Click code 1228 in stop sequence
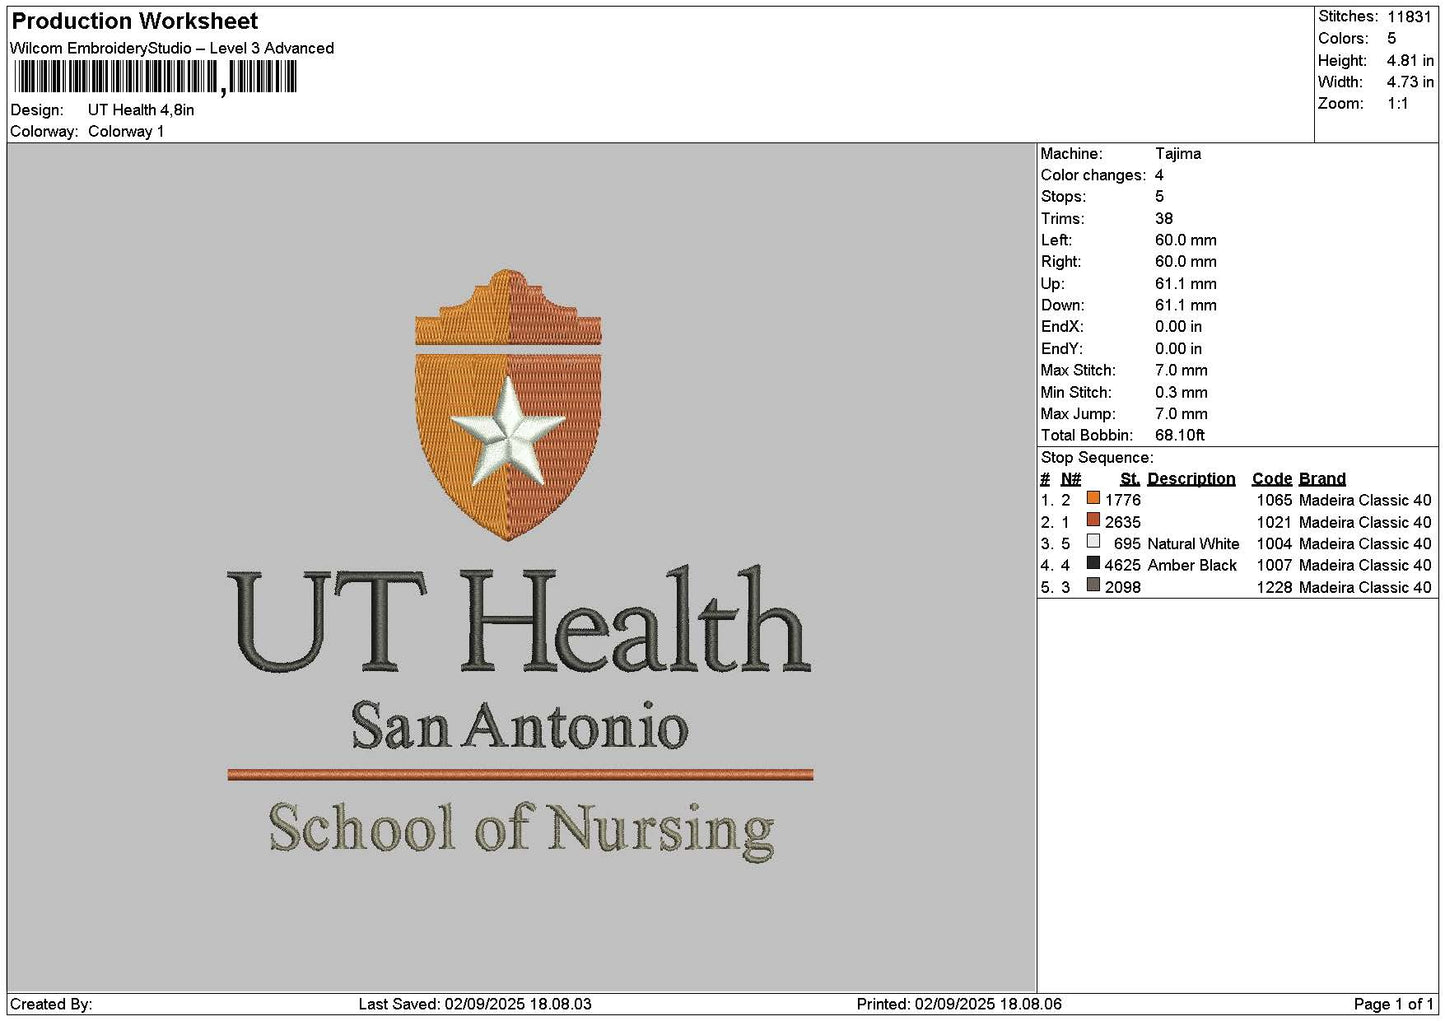Screen dimensions: 1445x1021 [1274, 587]
